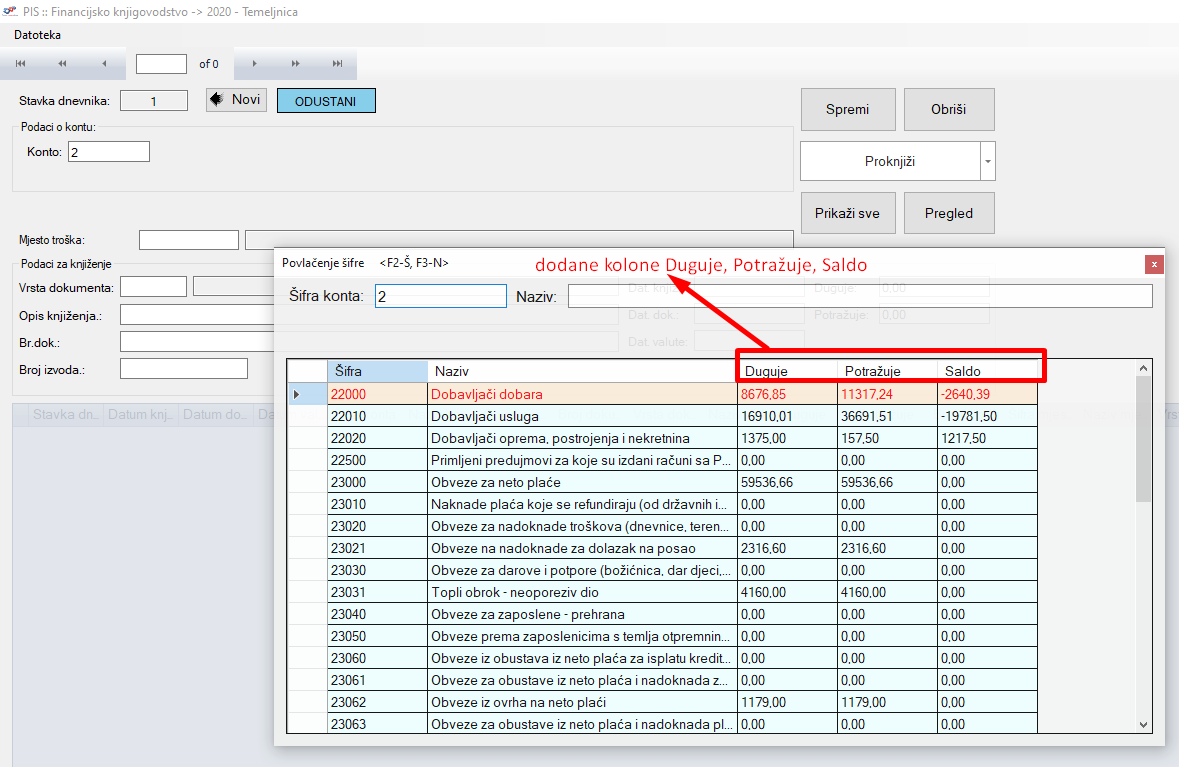This screenshot has height=767, width=1179.
Task: Click the Prikaži sve button
Action: [x=847, y=213]
